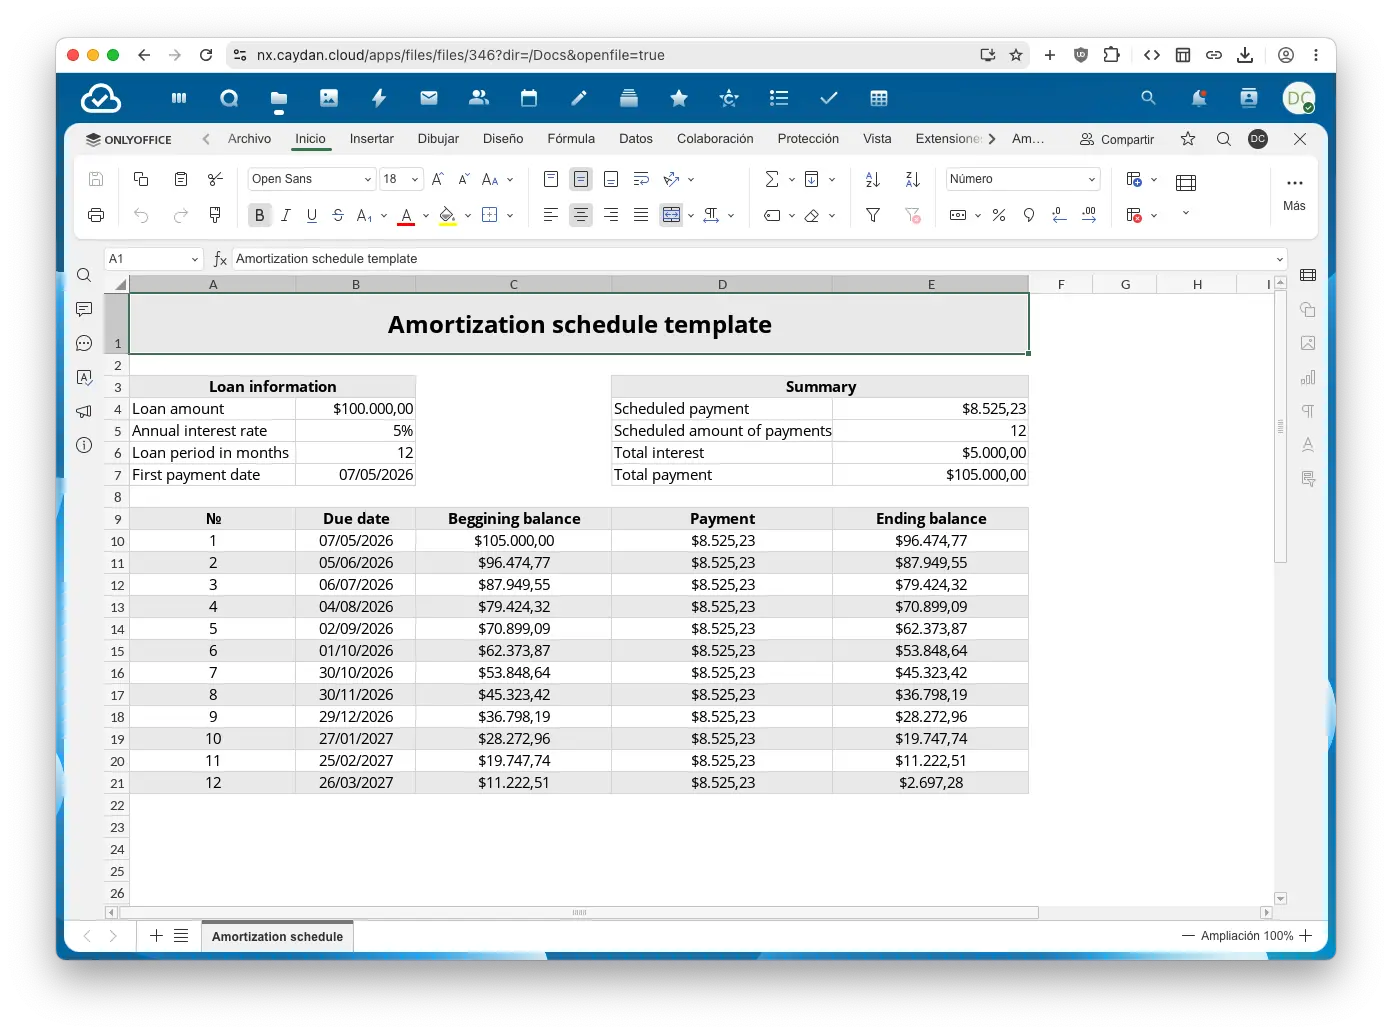
Task: Open the change case dropdown arrow
Action: point(510,179)
